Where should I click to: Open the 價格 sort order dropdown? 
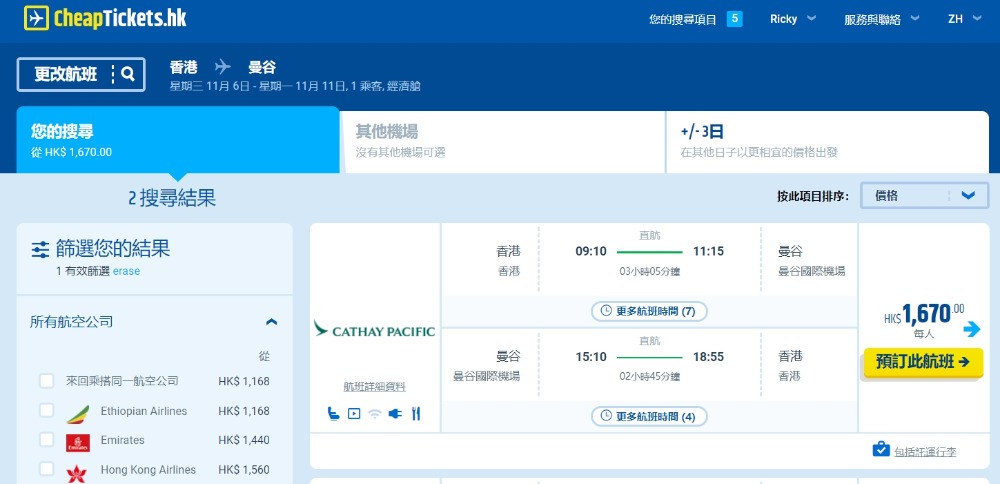coord(924,196)
